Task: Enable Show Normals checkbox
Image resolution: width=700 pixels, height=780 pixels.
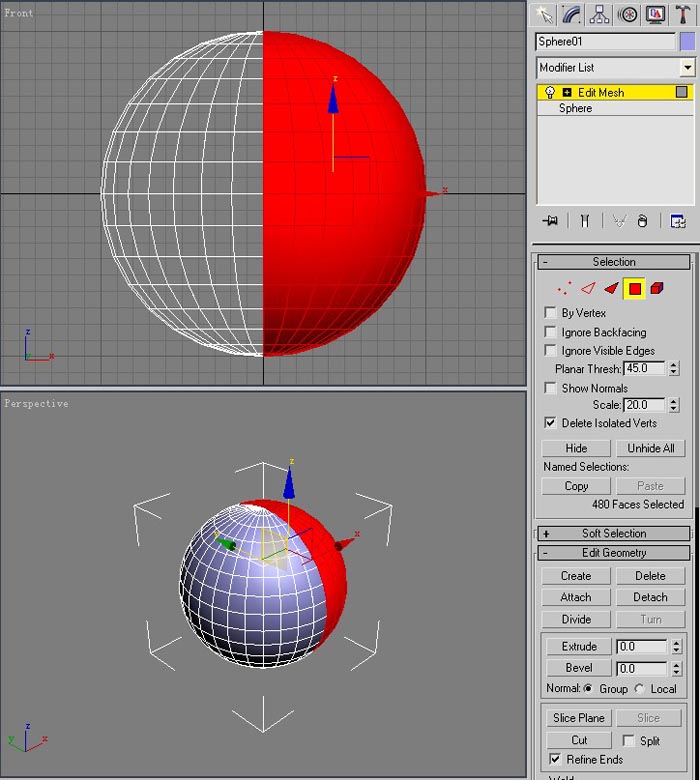Action: [550, 388]
